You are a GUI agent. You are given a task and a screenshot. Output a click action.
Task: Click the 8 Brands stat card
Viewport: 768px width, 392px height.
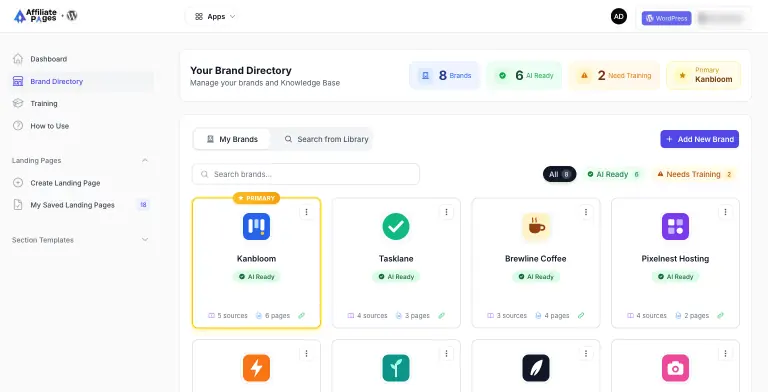445,75
